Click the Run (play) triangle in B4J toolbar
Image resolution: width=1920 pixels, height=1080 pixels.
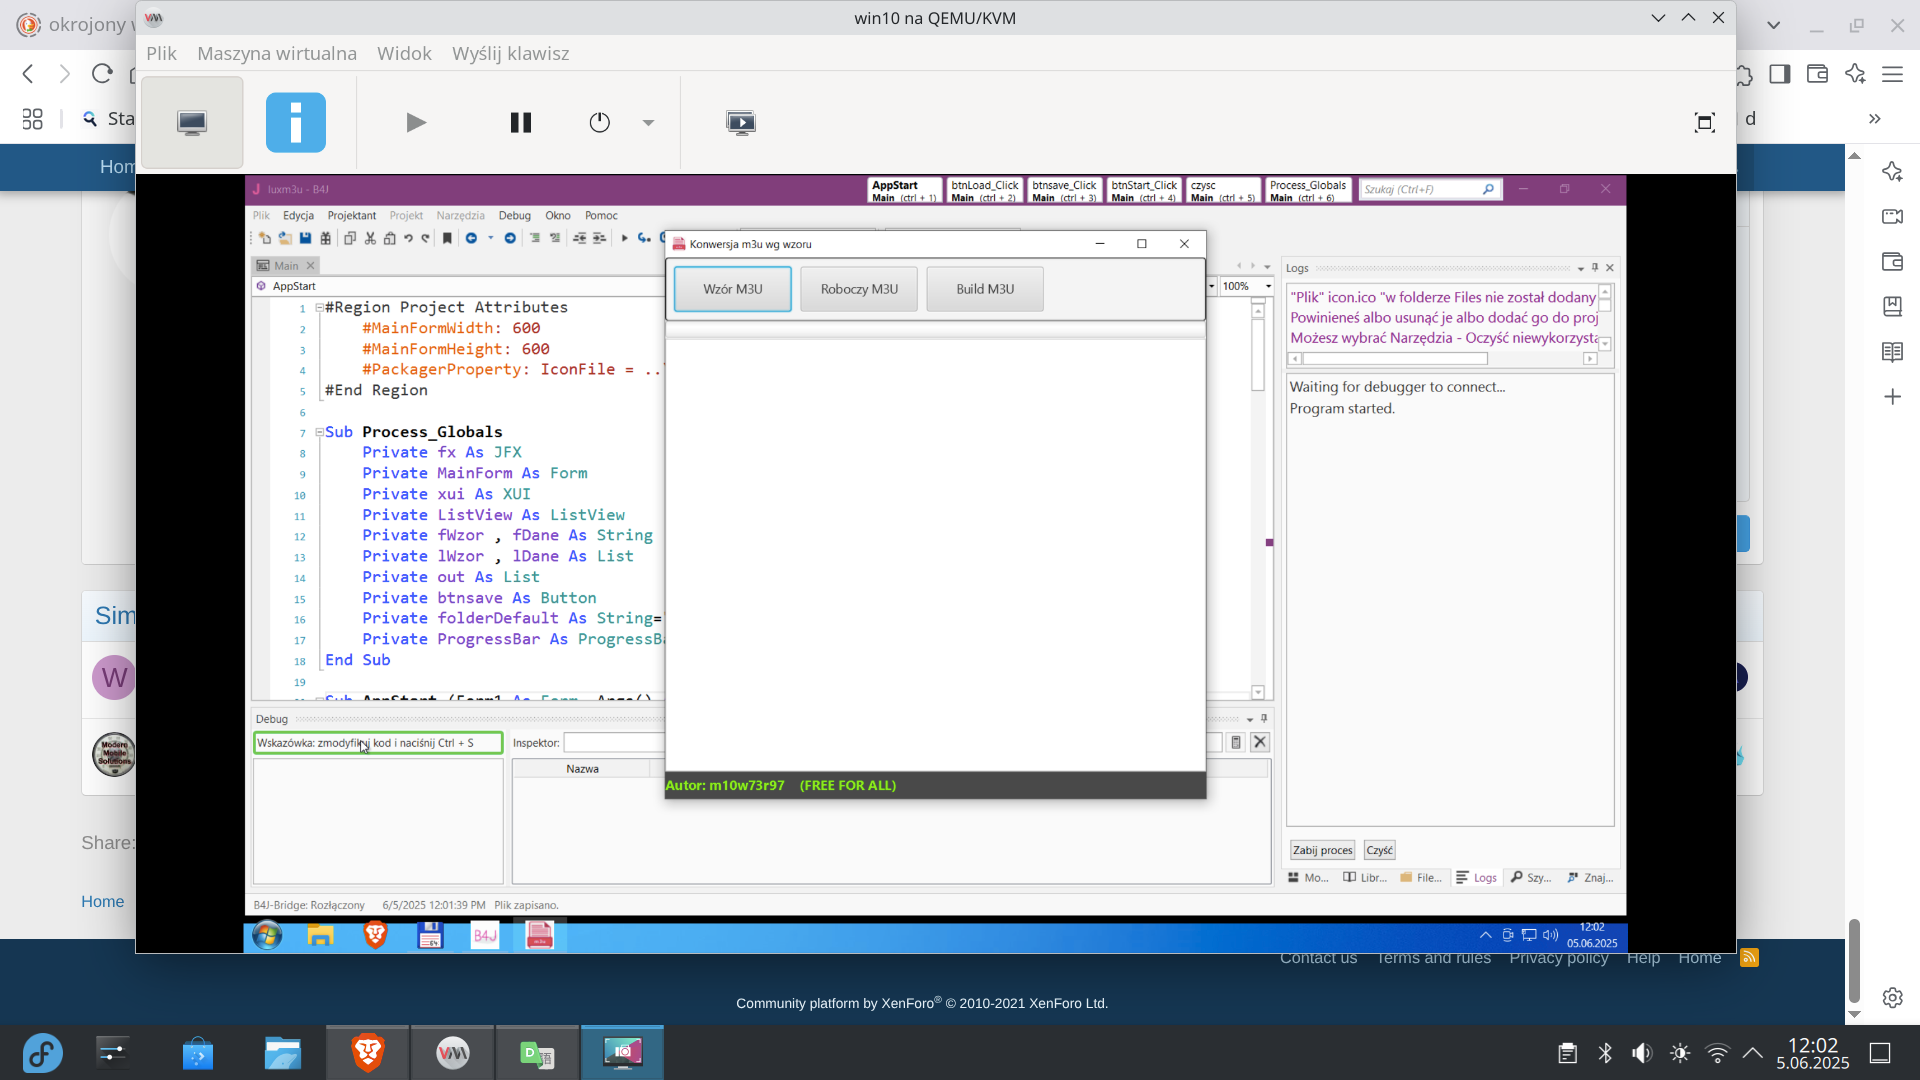click(x=624, y=238)
